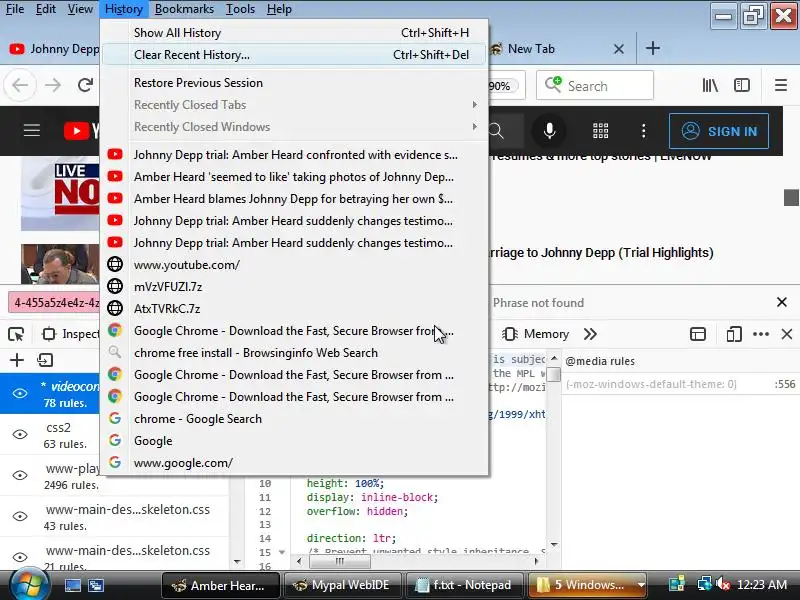Toggle visibility of www-play stylesheet
This screenshot has height=600, width=800.
(x=20, y=475)
